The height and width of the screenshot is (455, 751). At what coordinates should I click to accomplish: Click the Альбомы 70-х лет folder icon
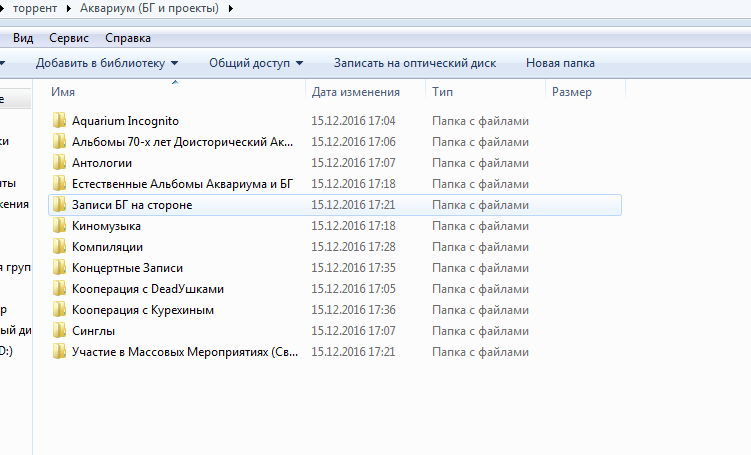pos(59,141)
